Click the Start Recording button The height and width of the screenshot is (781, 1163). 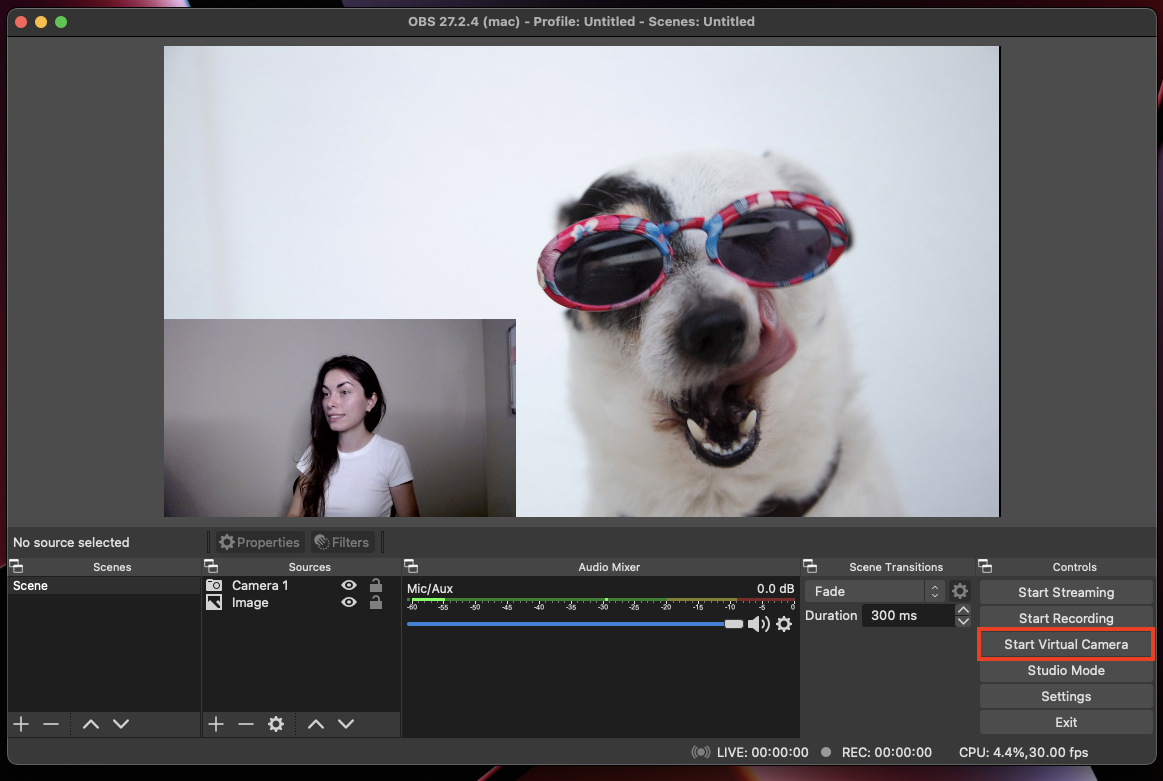[1066, 619]
